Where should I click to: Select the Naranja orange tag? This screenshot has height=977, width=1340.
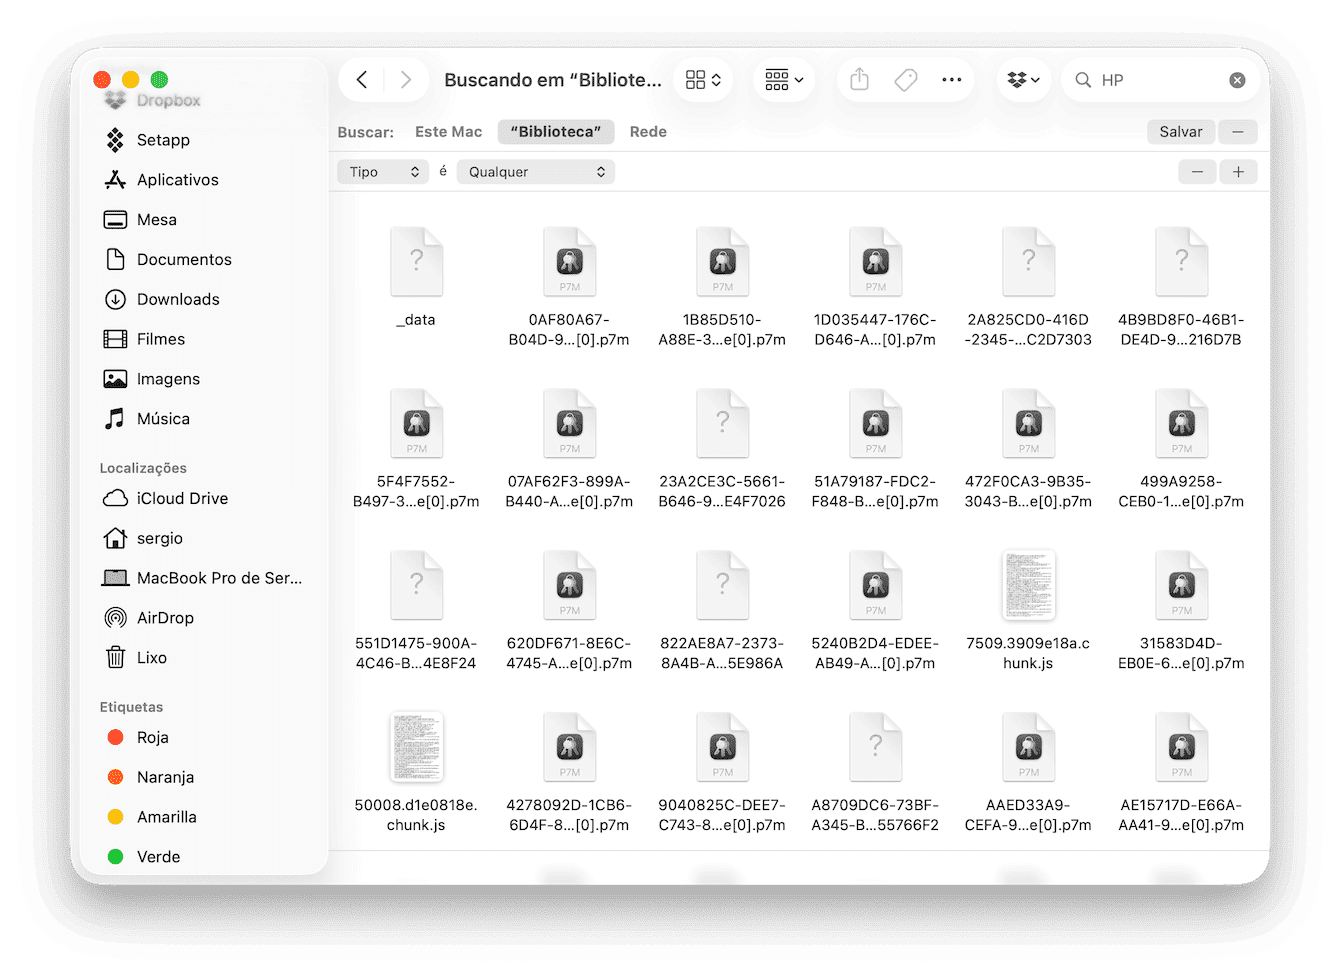pos(165,778)
